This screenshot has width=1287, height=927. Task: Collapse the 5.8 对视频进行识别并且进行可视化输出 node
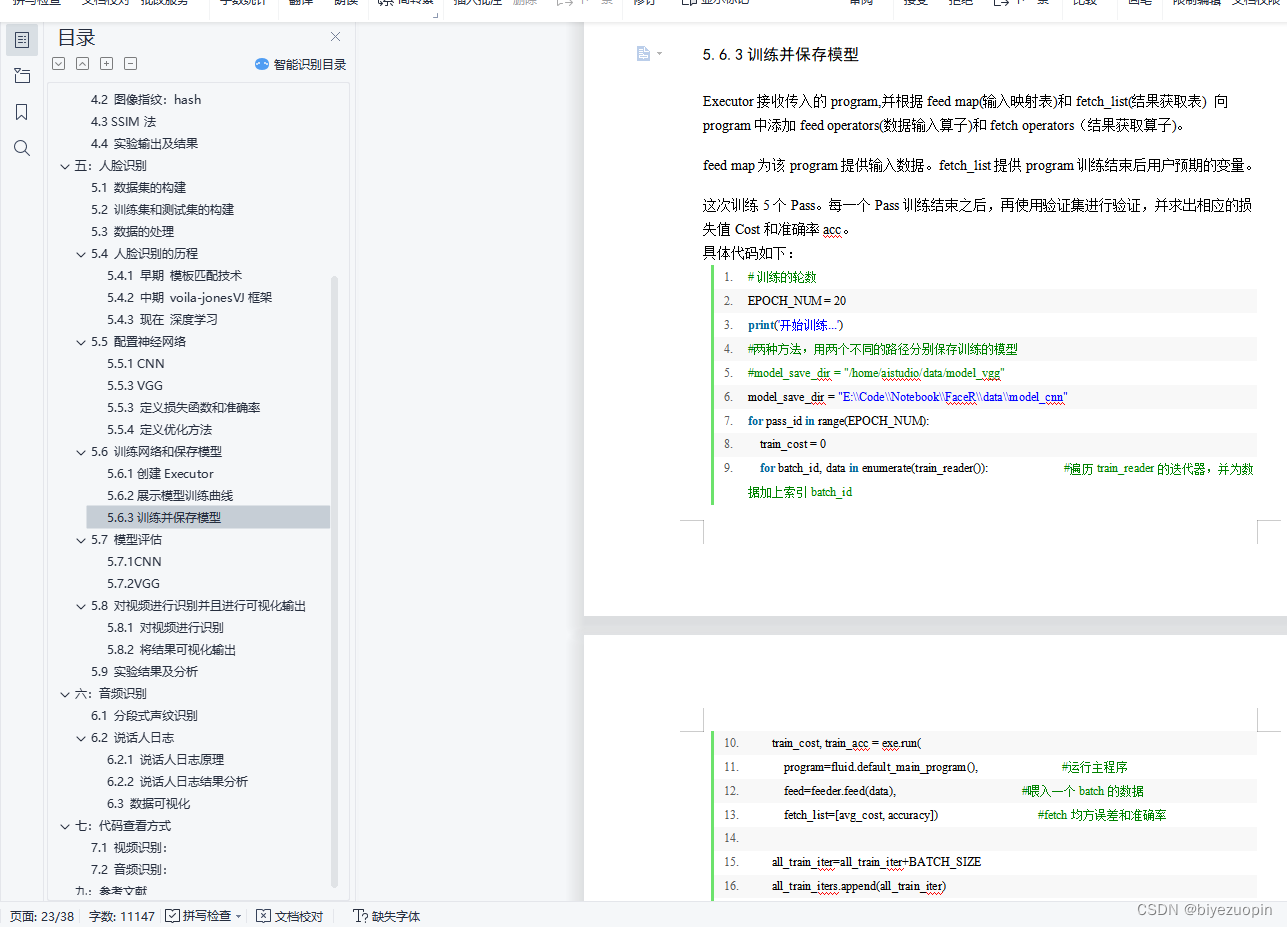tap(81, 606)
